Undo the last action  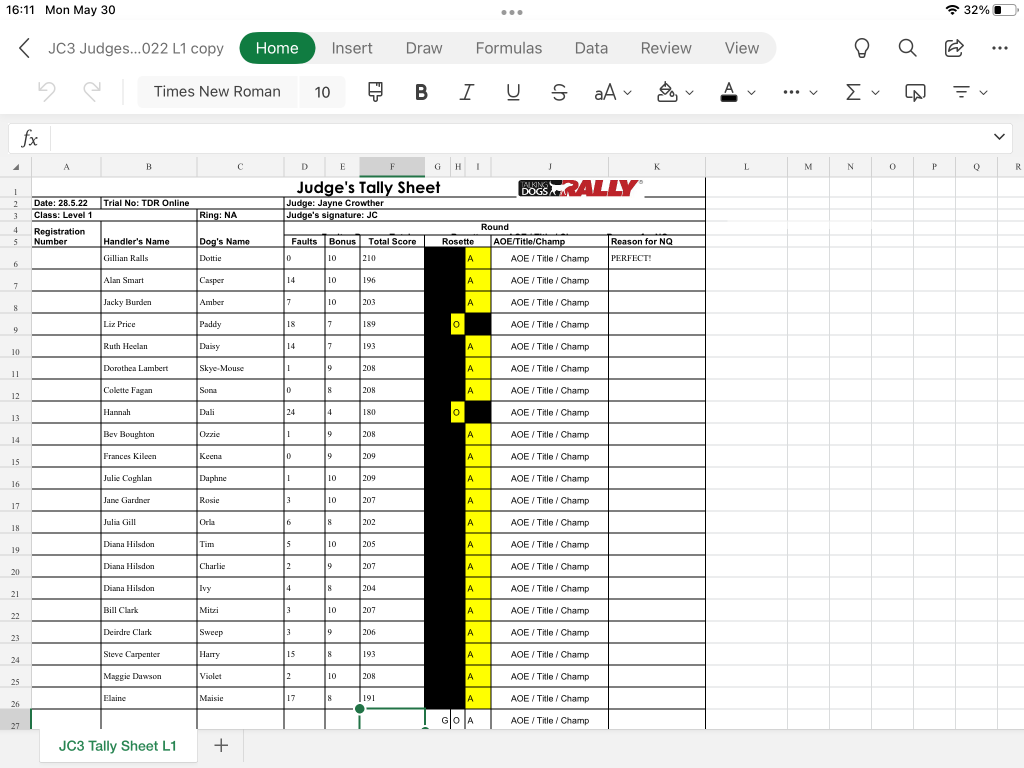click(46, 92)
